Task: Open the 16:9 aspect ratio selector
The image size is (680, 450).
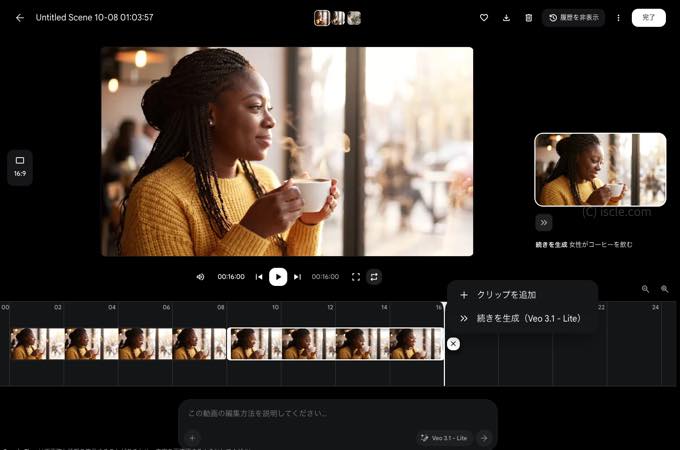Action: tap(20, 167)
